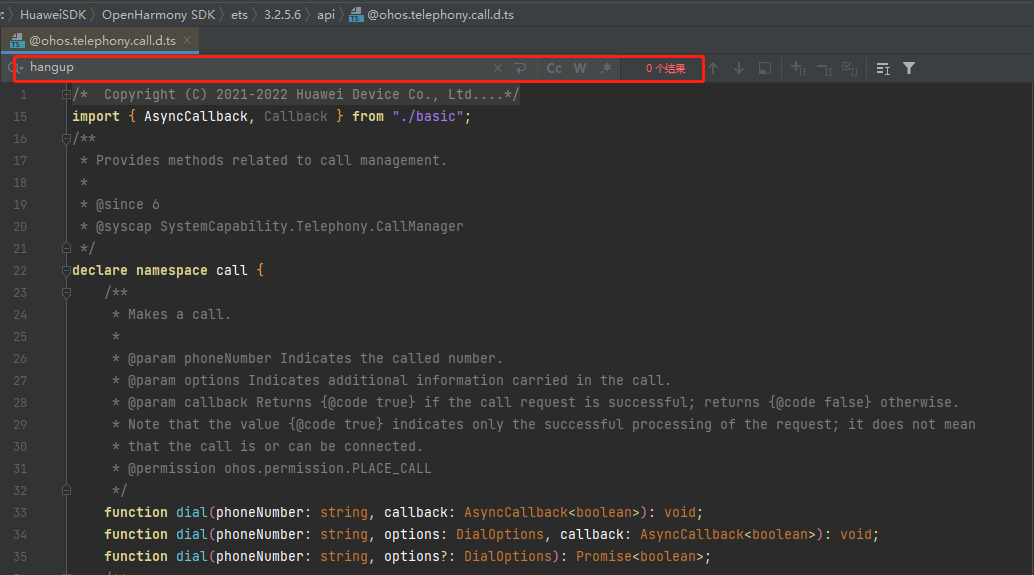This screenshot has width=1034, height=575.
Task: Collapse the doc comment starting line 16
Action: pyautogui.click(x=66, y=138)
